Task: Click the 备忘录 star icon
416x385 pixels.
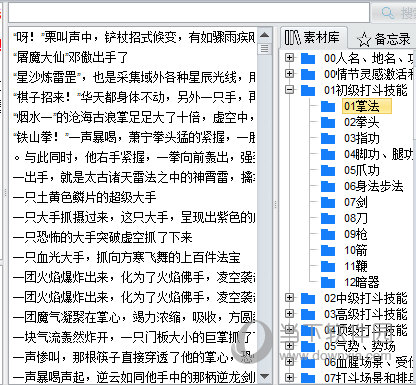Action: click(364, 40)
